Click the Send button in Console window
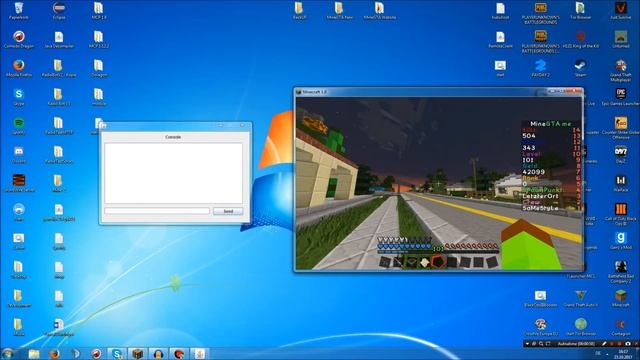The height and width of the screenshot is (360, 640). 228,211
